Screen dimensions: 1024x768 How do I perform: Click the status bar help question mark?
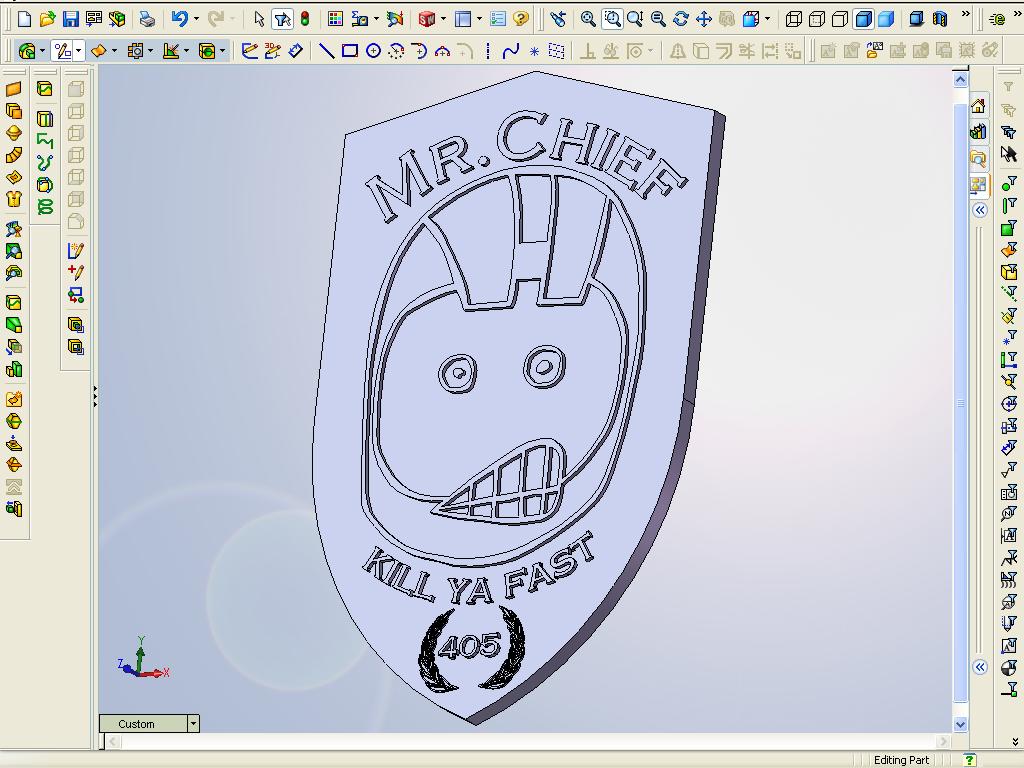(x=970, y=760)
